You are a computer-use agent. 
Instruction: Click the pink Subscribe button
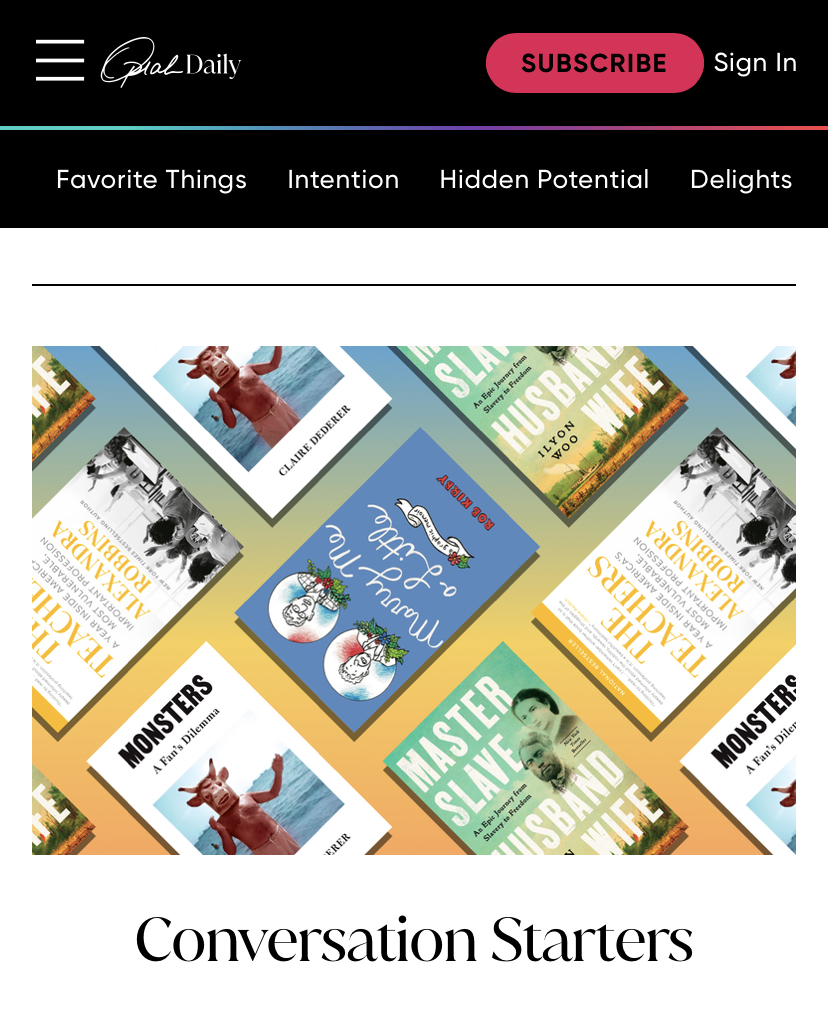[x=594, y=63]
